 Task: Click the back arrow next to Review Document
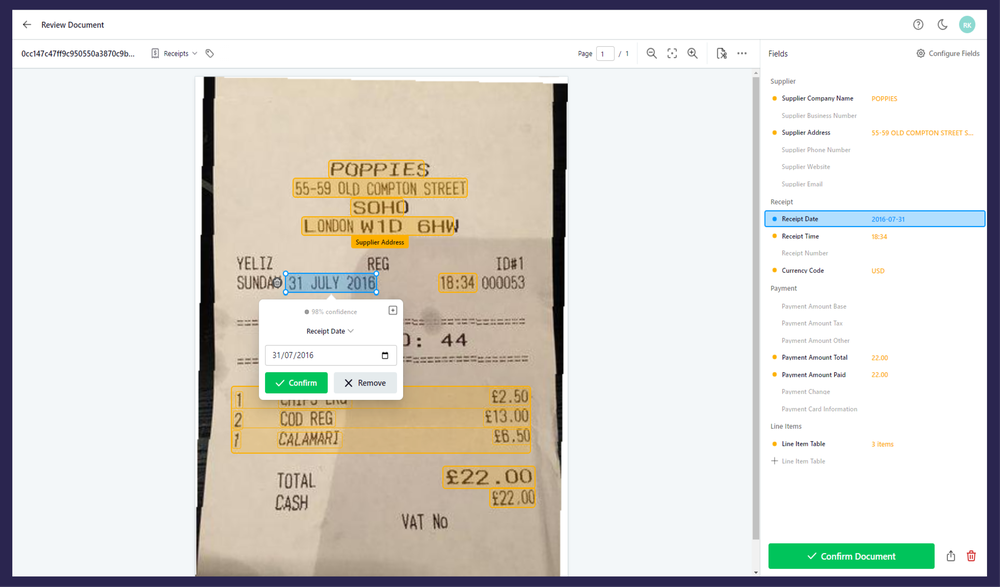pyautogui.click(x=26, y=25)
